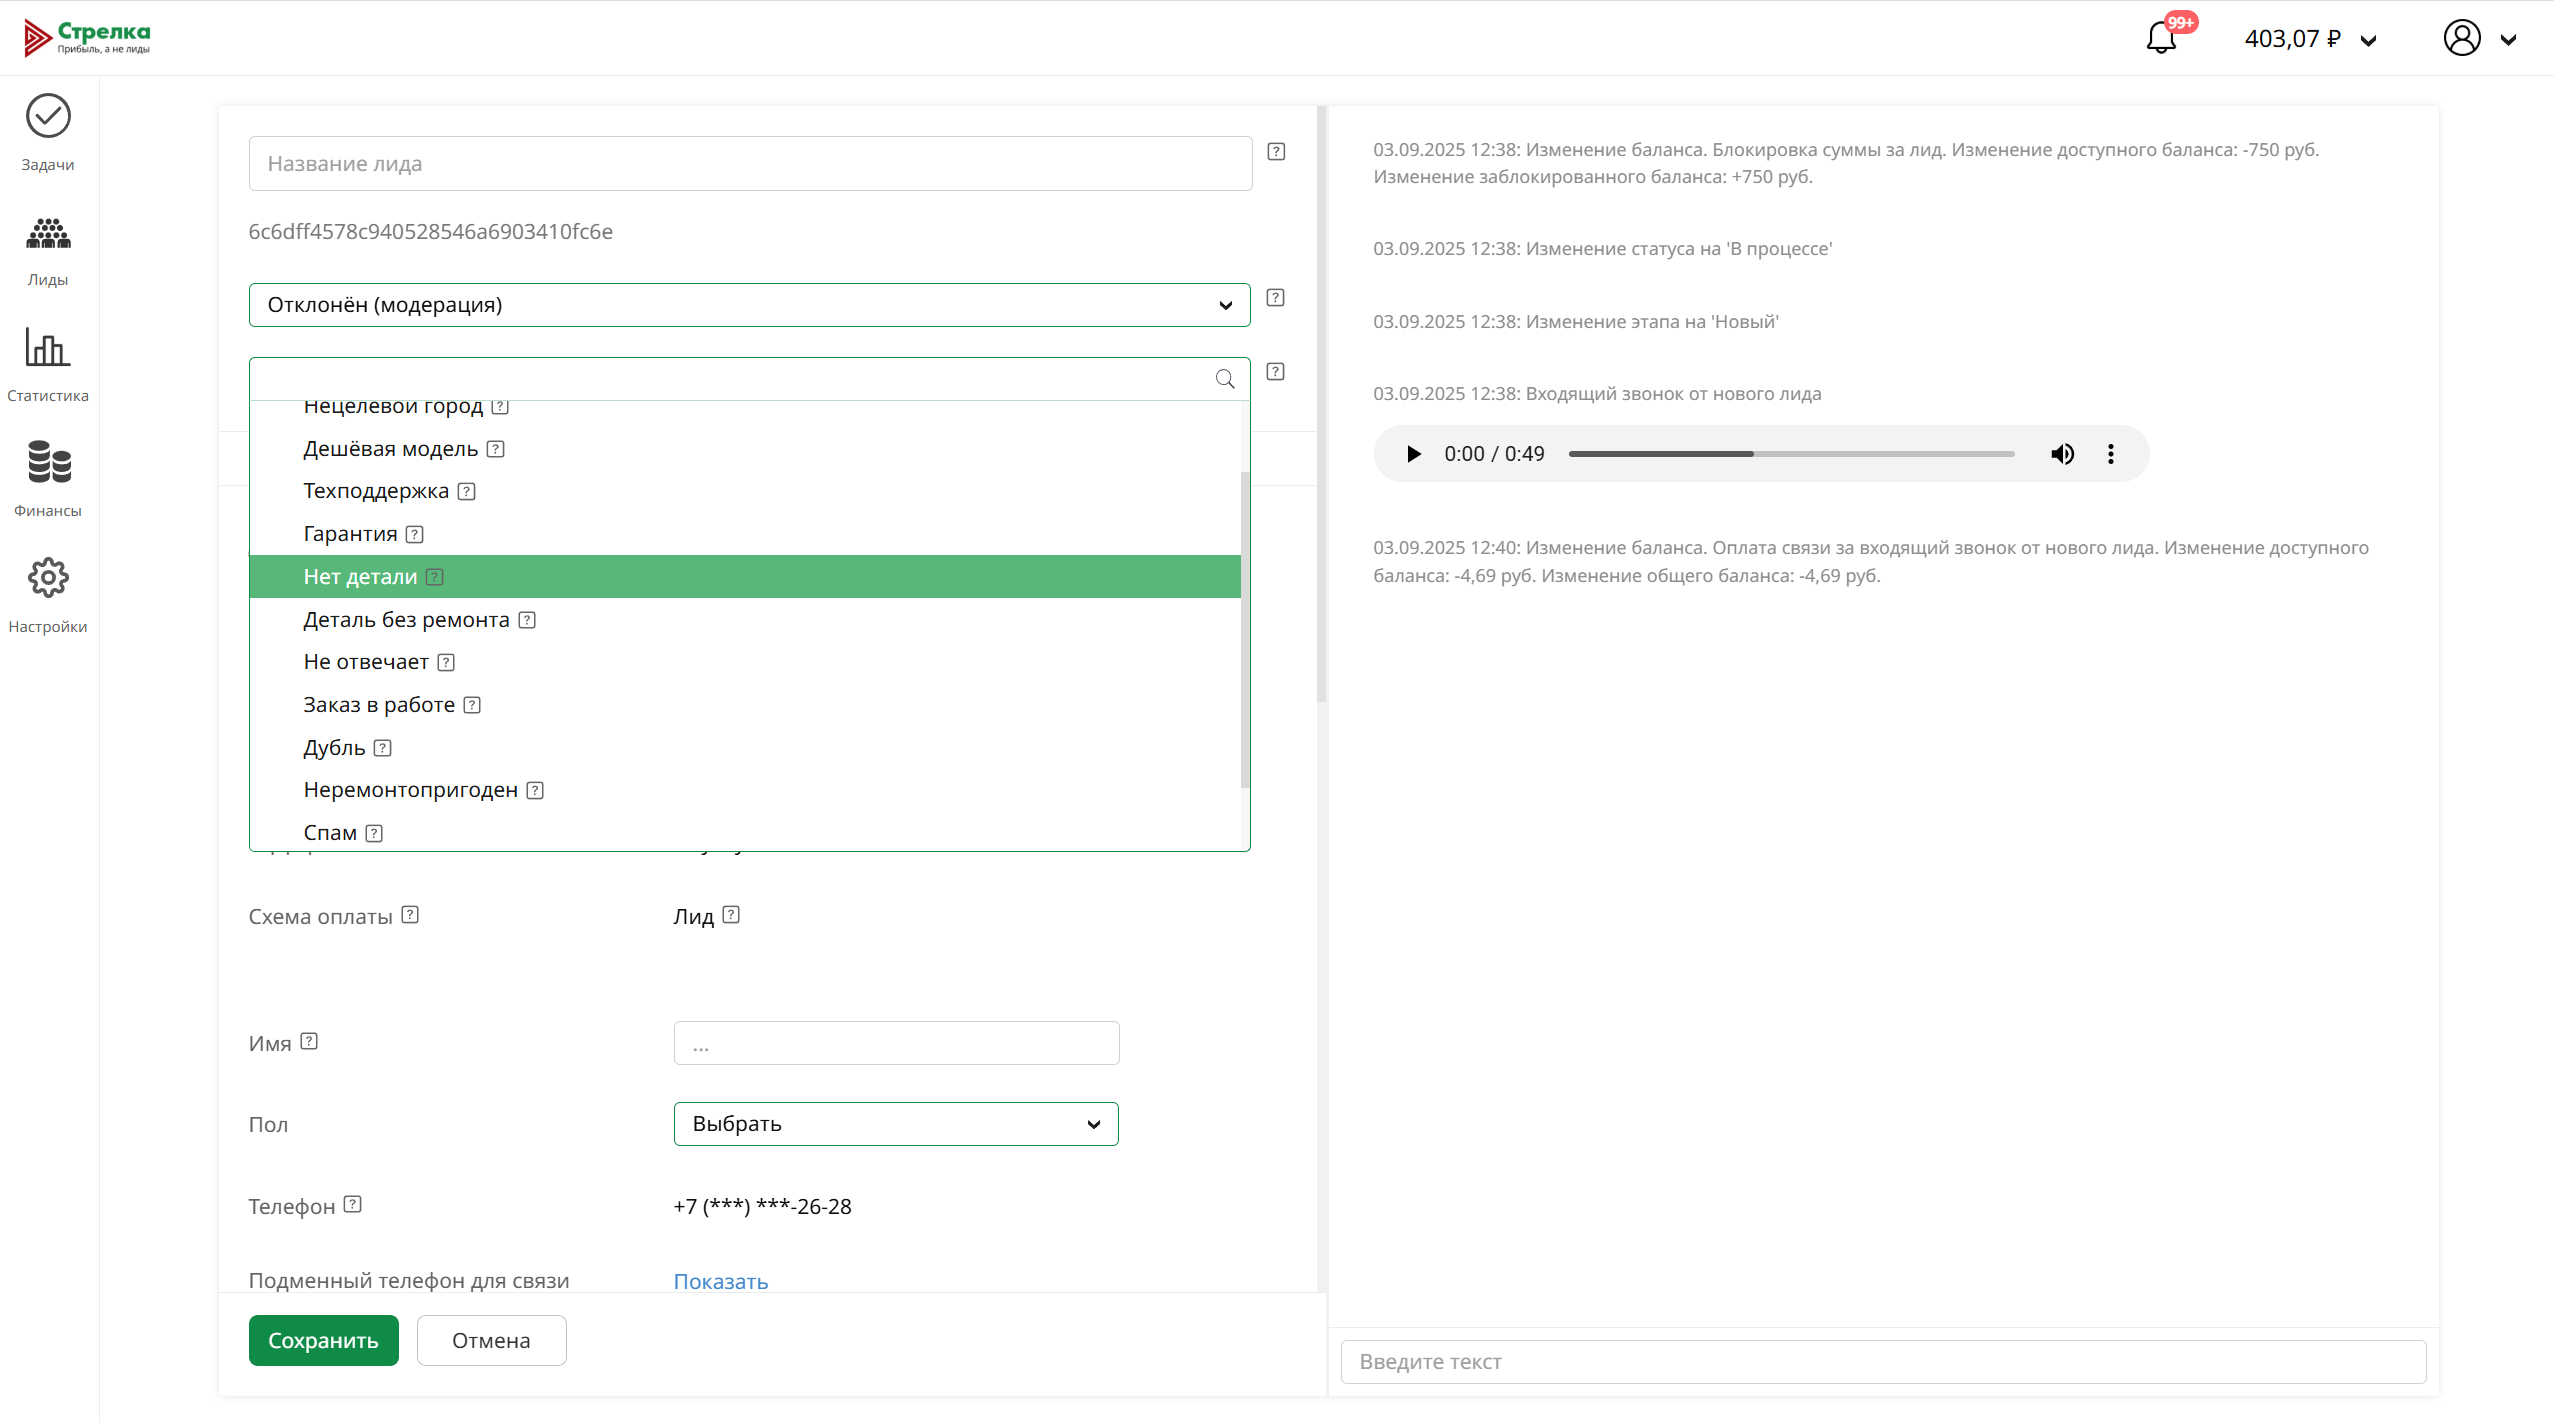The image size is (2554, 1423).
Task: Open the Задачи tasks sidebar icon
Action: 48,117
